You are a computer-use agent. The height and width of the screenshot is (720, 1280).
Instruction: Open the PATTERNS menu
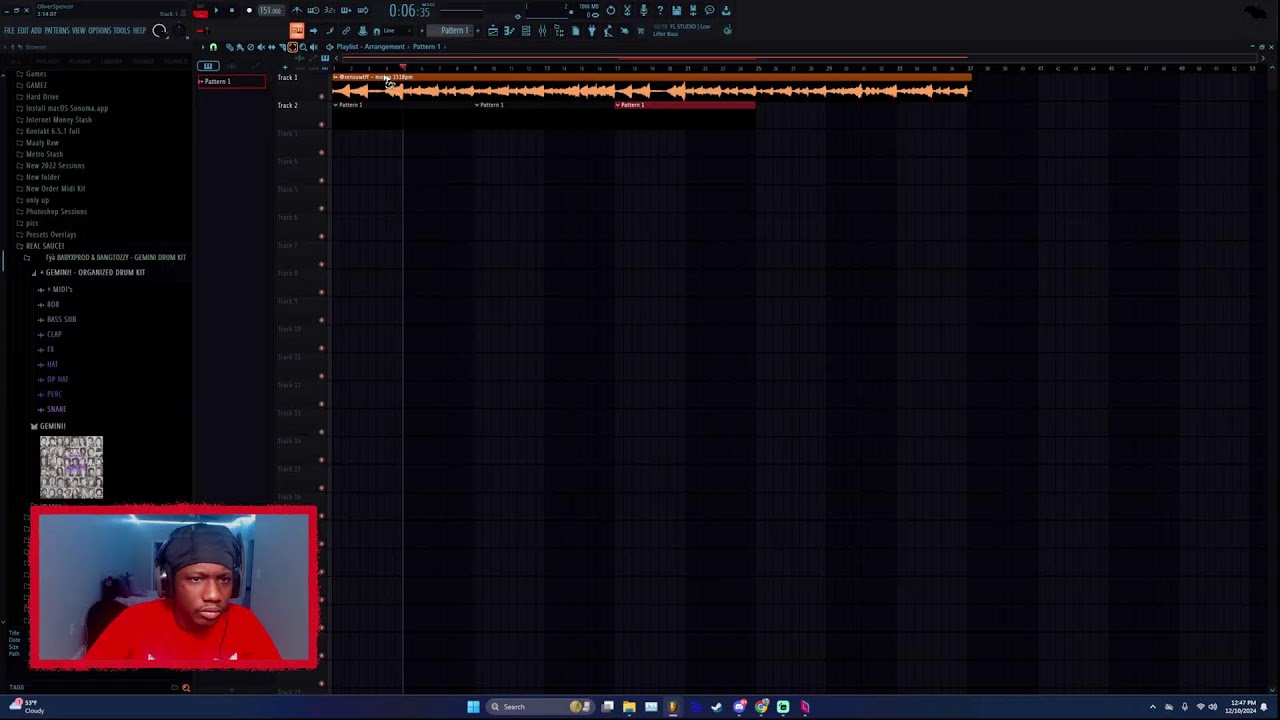pyautogui.click(x=57, y=31)
